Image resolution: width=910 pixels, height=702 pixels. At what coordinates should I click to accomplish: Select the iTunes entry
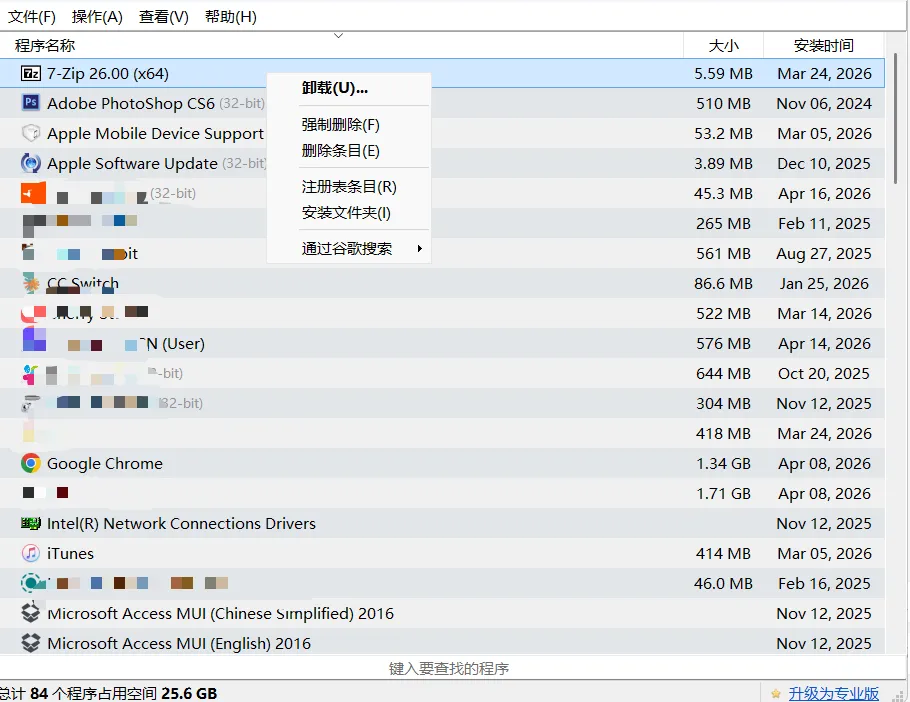click(442, 553)
